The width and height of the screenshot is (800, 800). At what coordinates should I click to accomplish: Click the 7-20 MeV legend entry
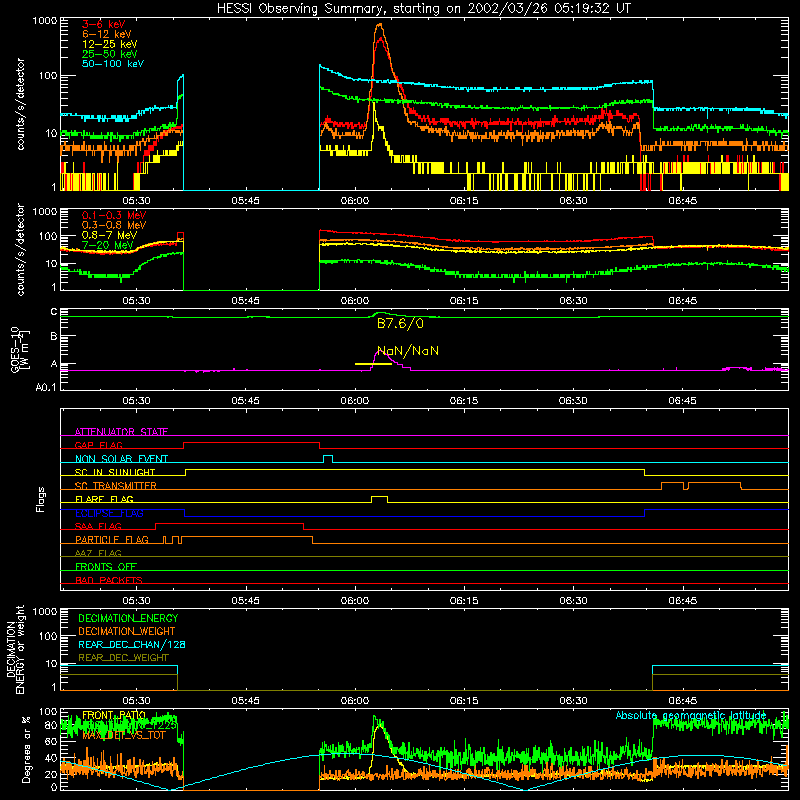pos(108,245)
